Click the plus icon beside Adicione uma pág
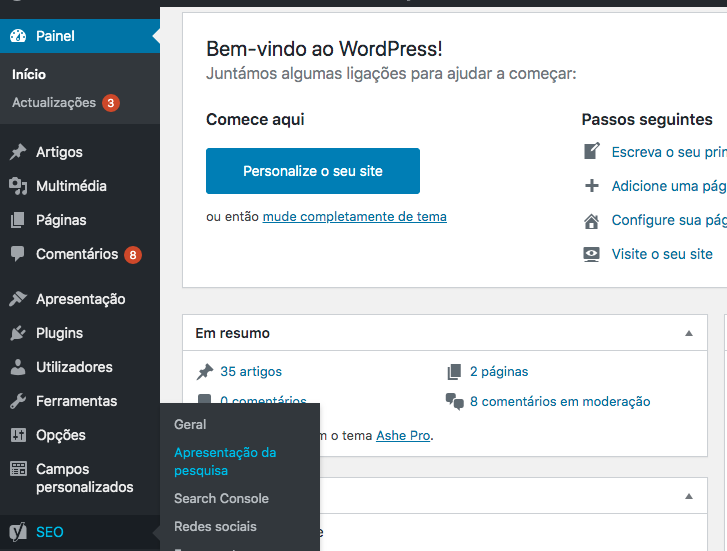This screenshot has height=551, width=727. pos(592,186)
